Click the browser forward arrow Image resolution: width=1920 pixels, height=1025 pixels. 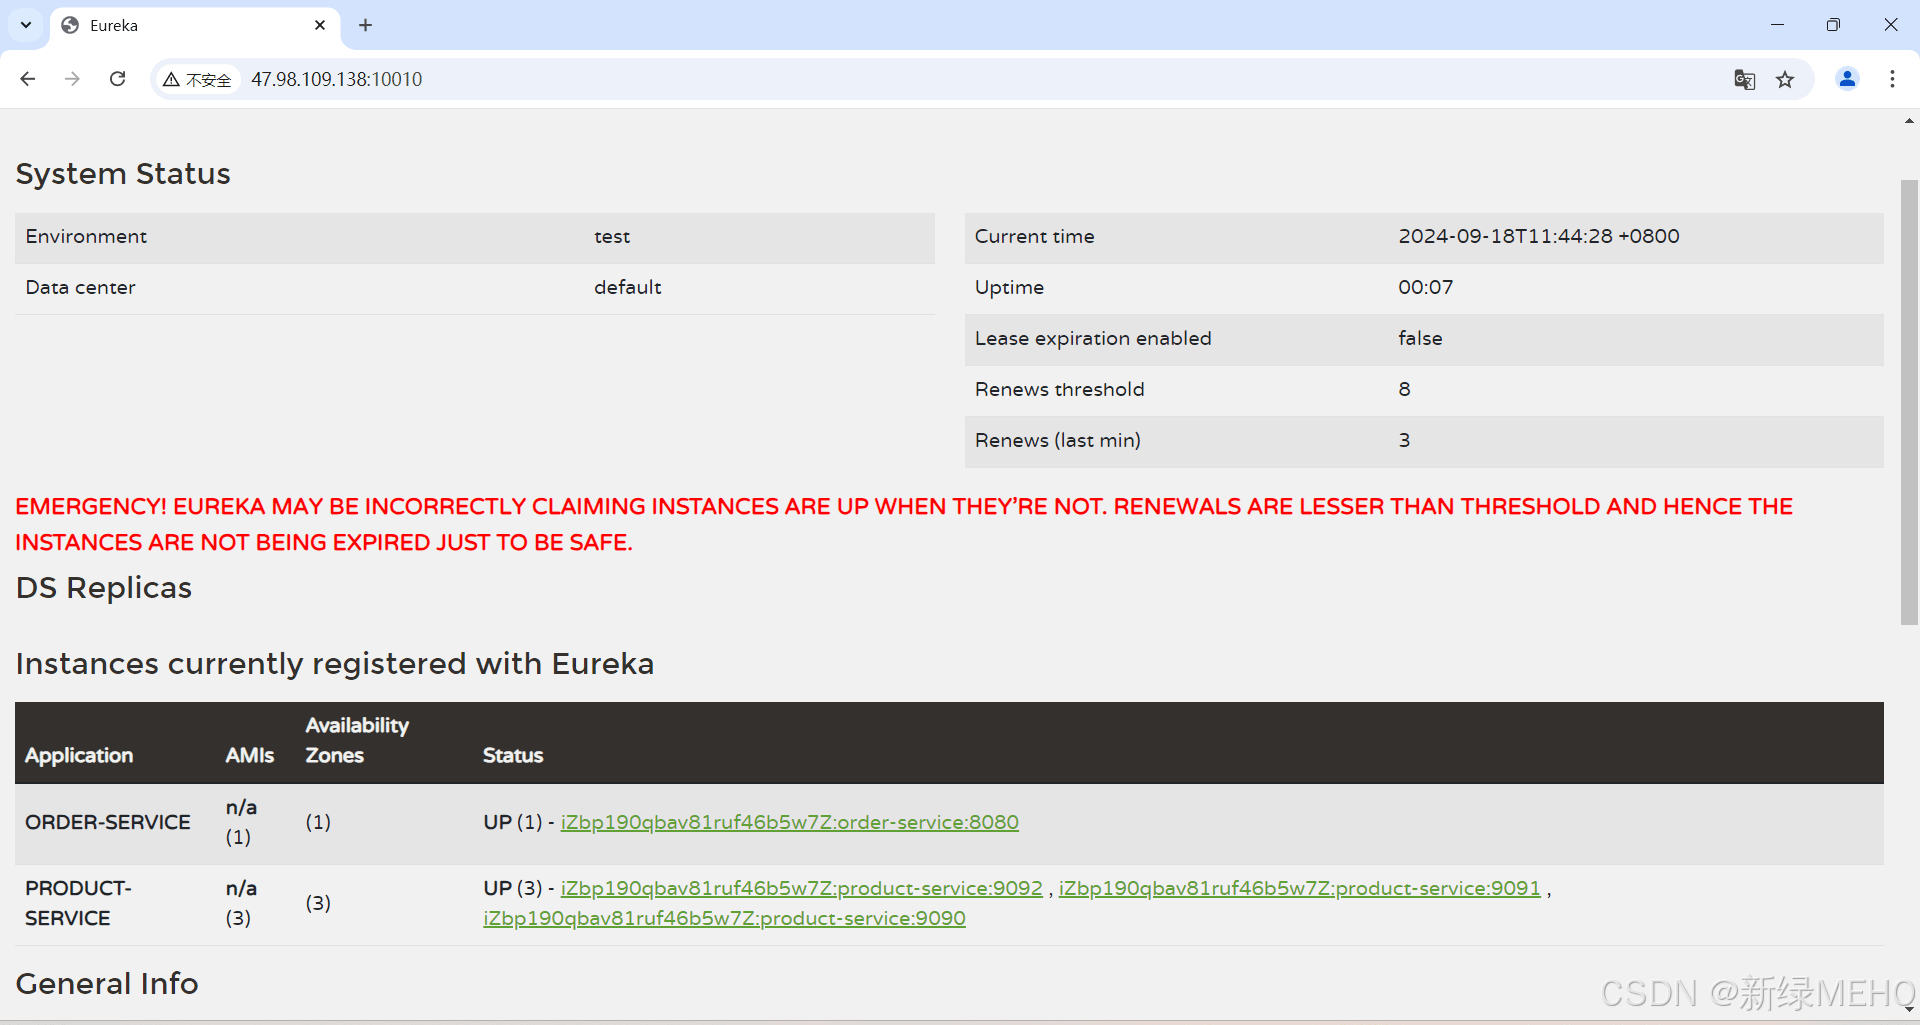coord(72,79)
